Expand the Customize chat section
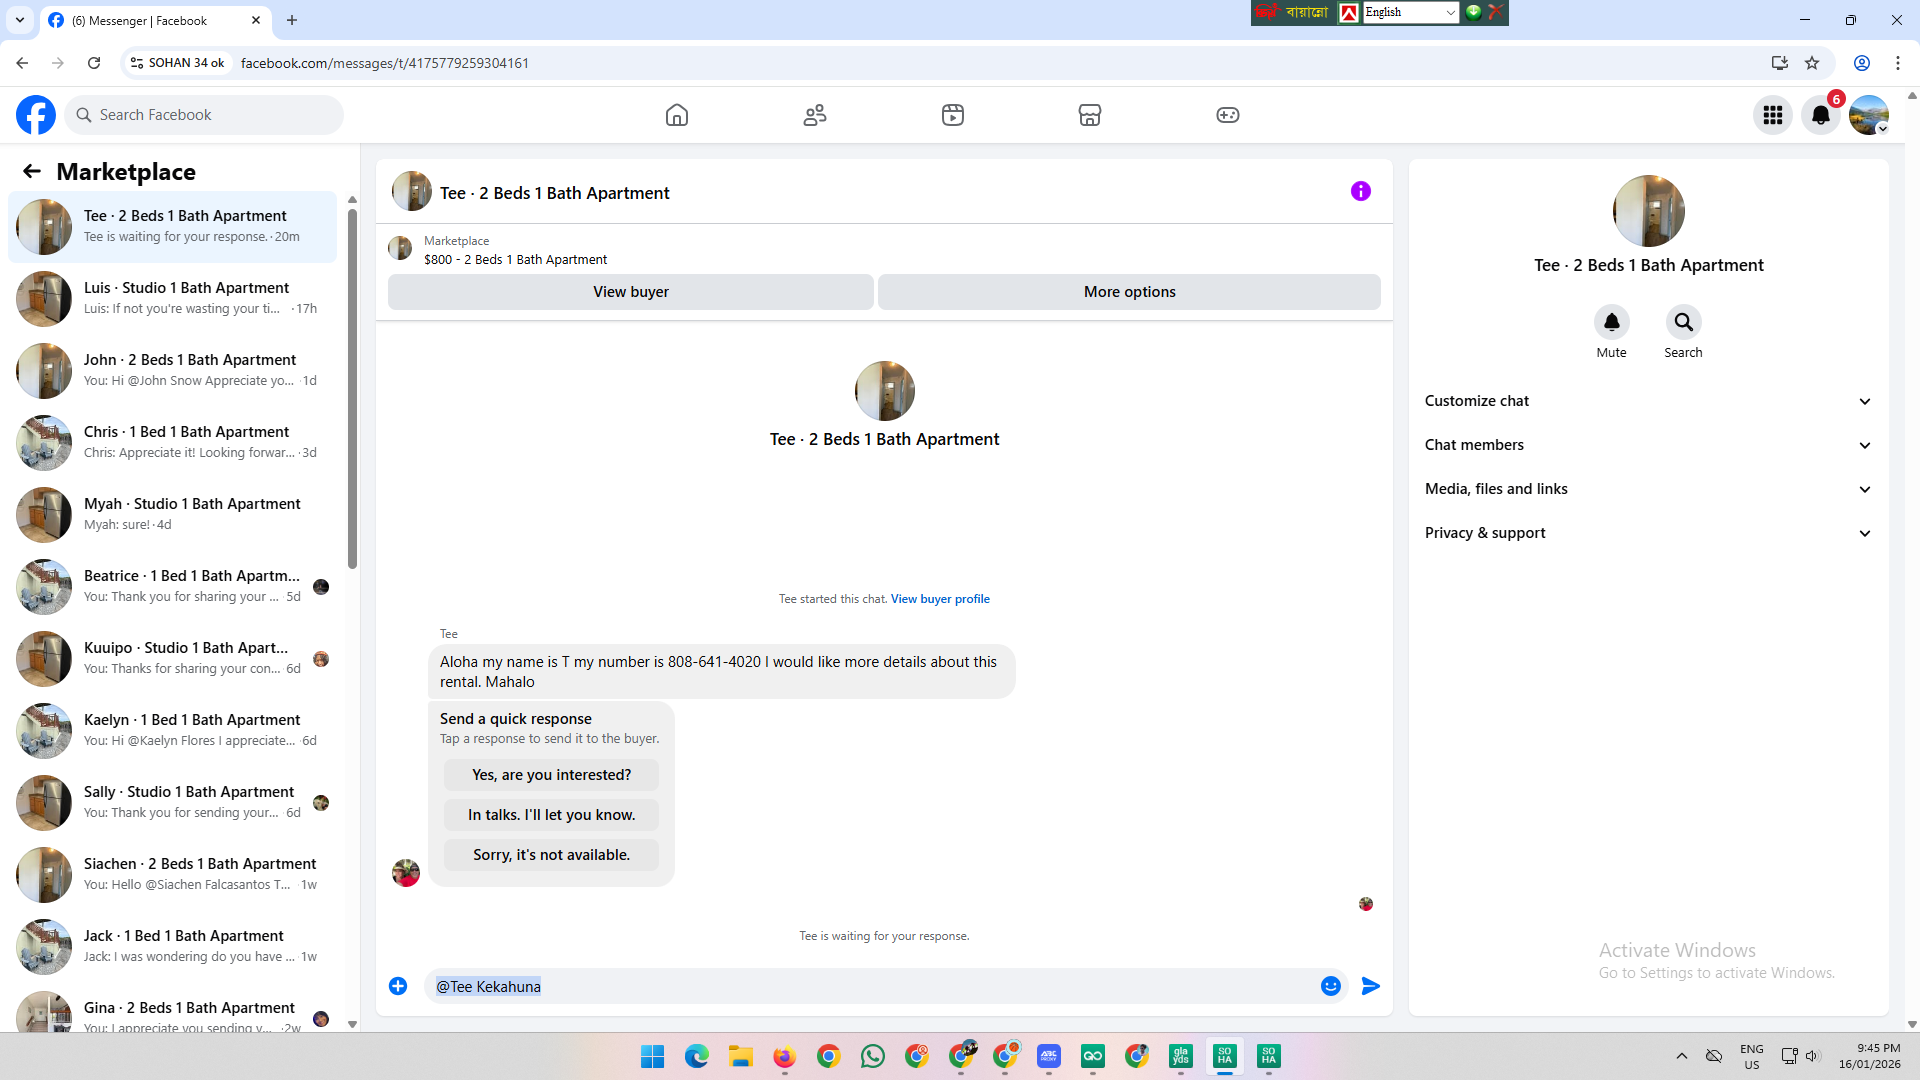This screenshot has height=1080, width=1920. click(1648, 401)
